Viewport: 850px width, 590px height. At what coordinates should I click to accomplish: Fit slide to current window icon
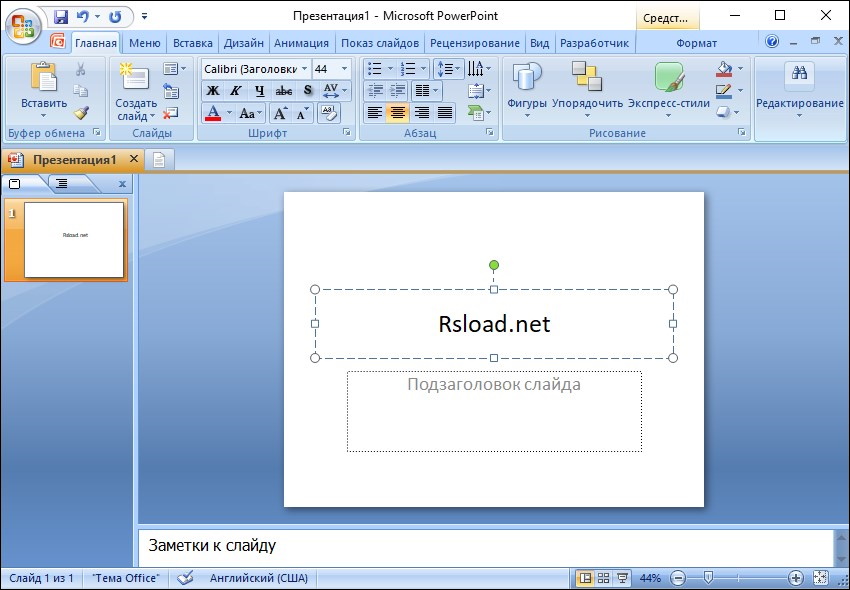[821, 578]
